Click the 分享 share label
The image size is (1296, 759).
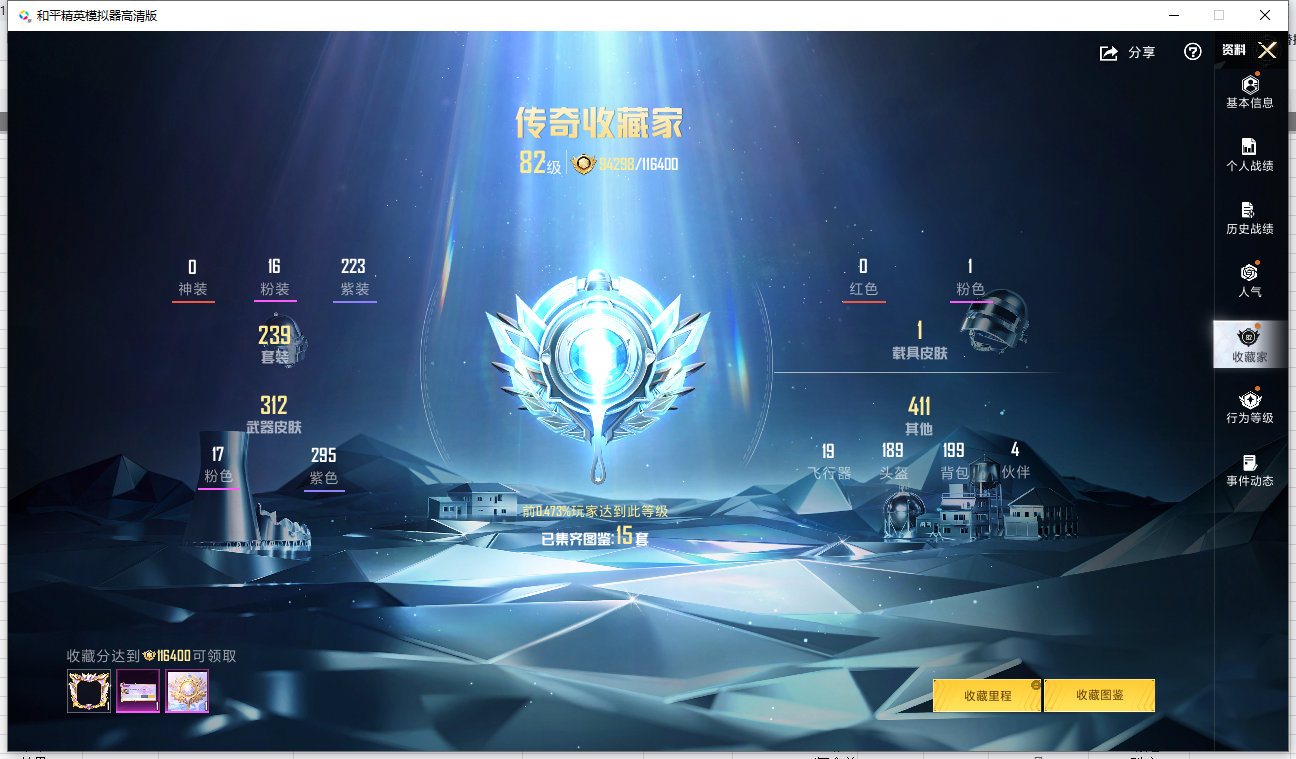pos(1142,53)
